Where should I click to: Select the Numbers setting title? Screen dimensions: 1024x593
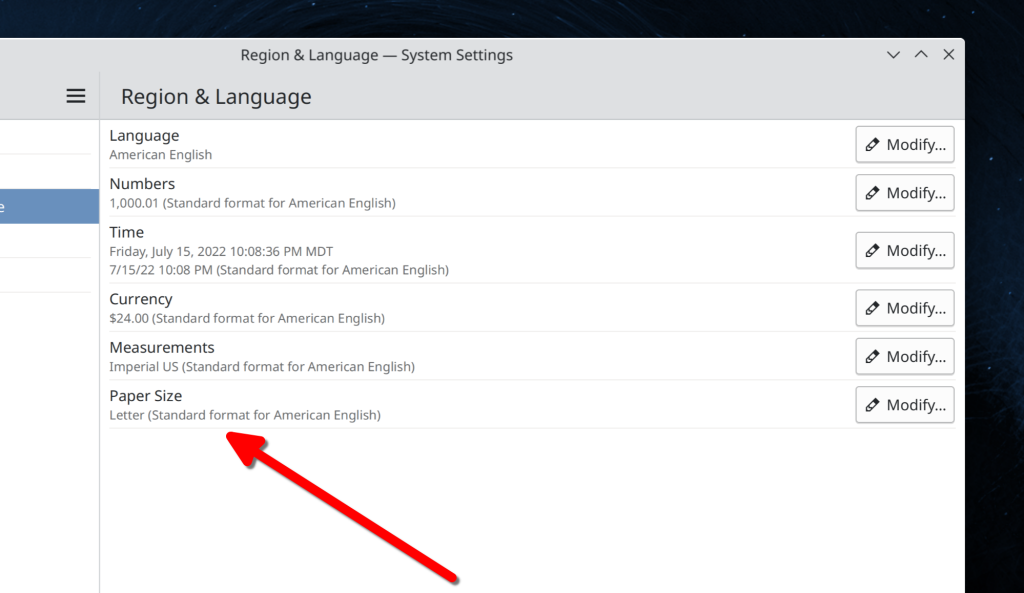point(142,184)
